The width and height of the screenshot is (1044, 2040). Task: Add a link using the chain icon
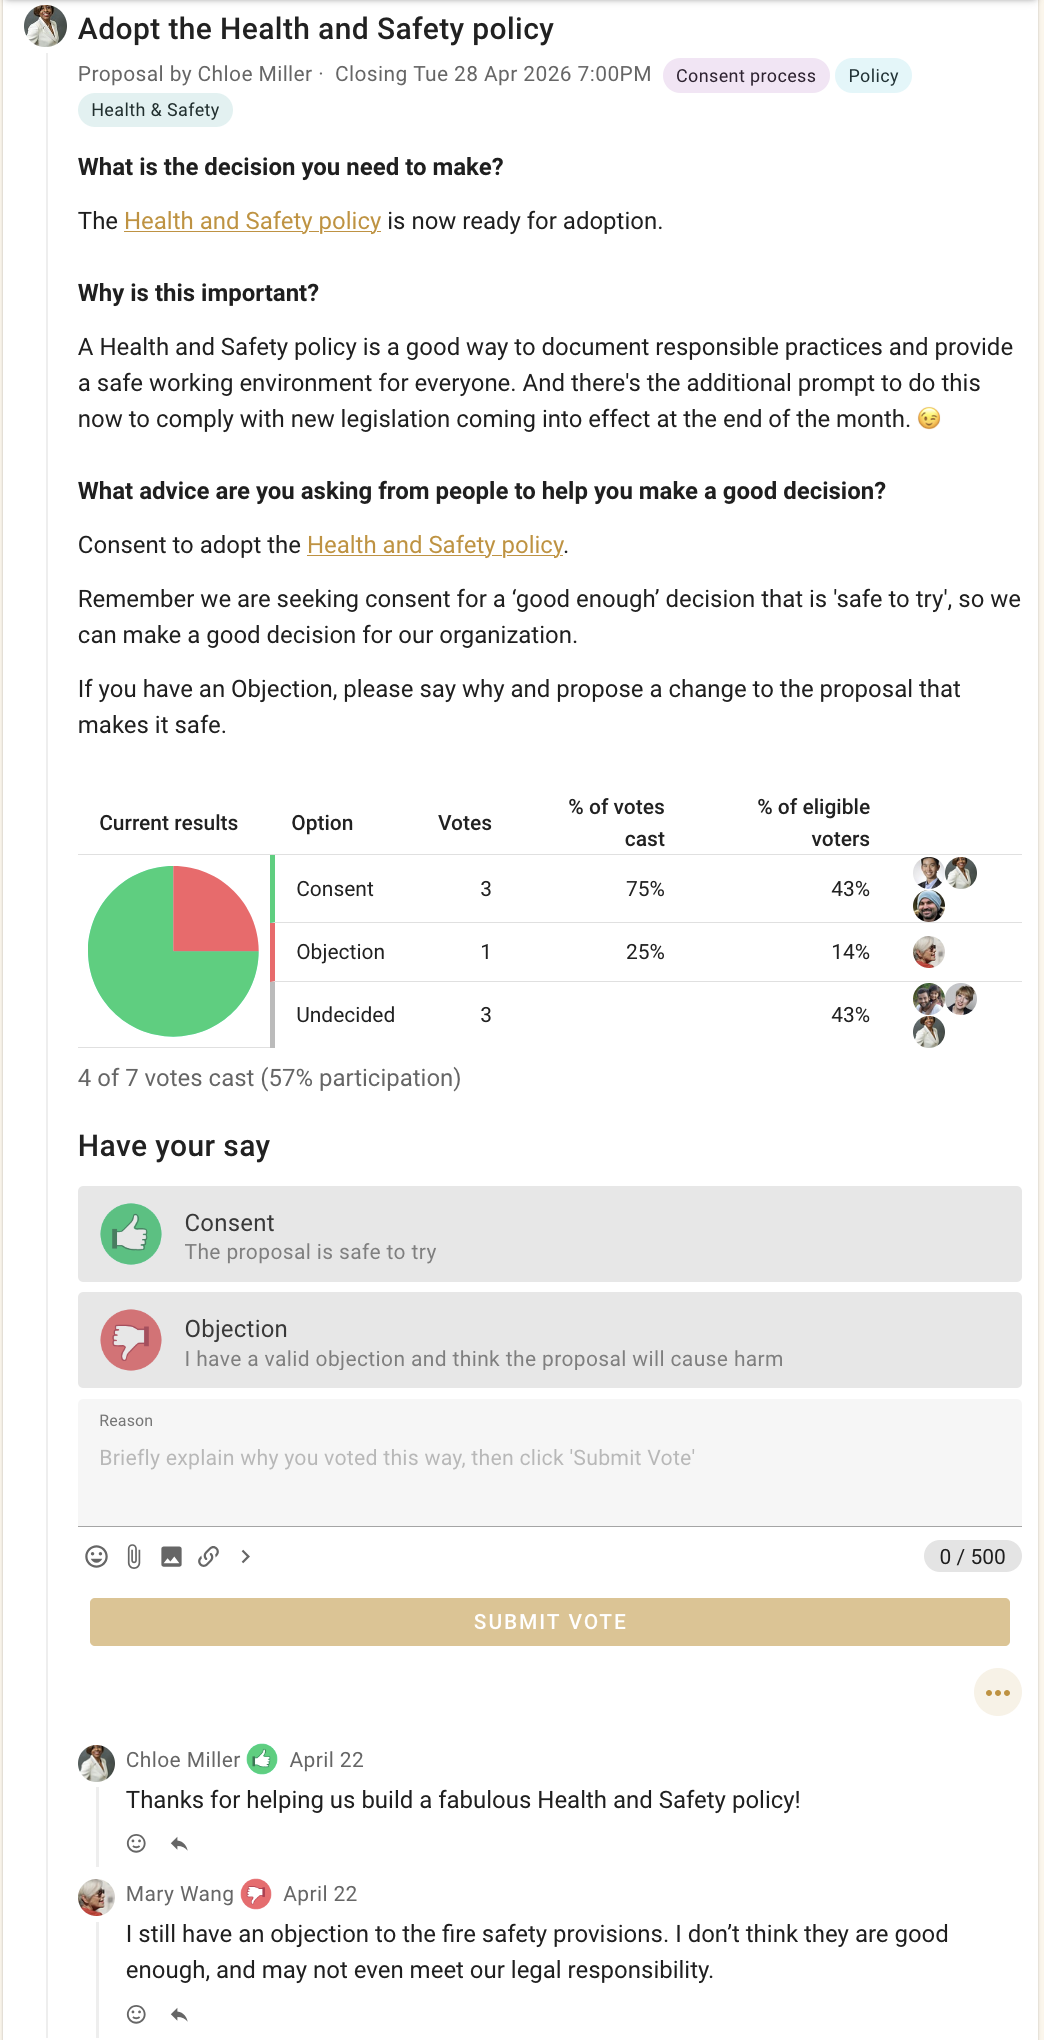(x=208, y=1556)
